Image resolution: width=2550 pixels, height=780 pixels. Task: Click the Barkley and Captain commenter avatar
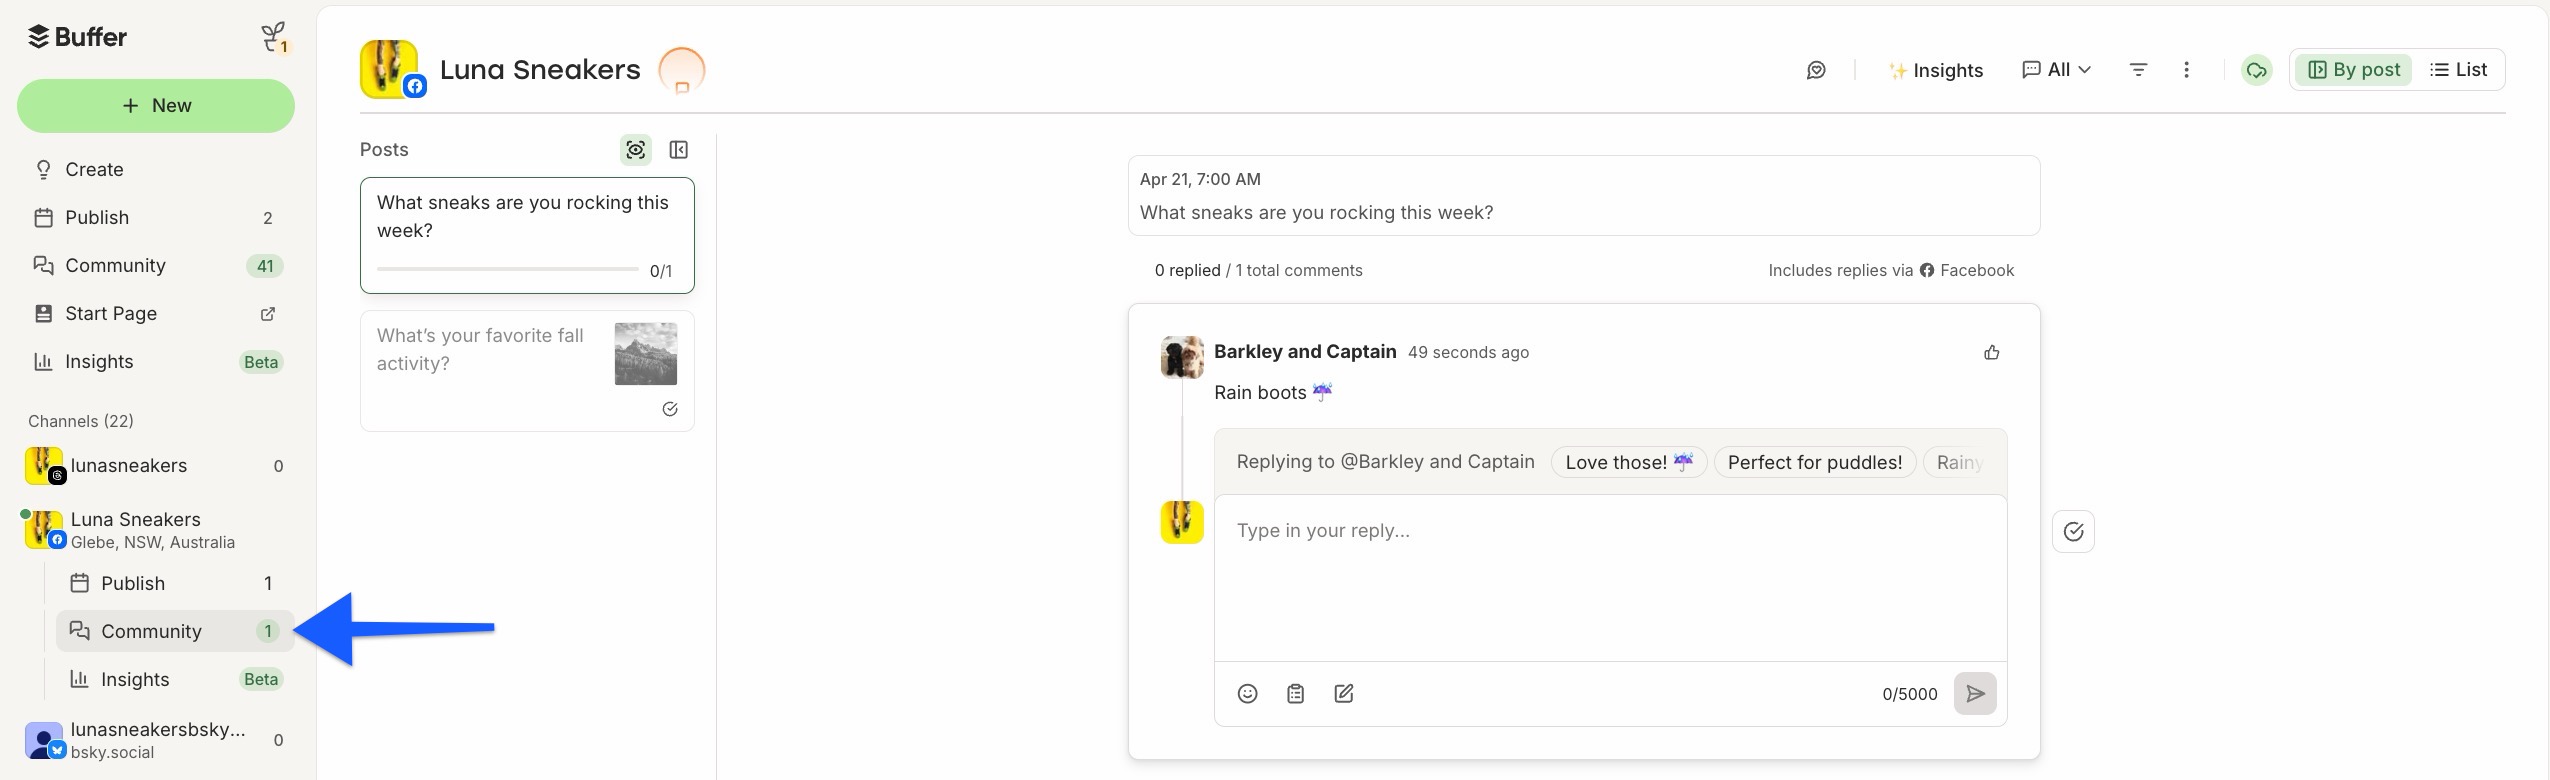[x=1182, y=357]
